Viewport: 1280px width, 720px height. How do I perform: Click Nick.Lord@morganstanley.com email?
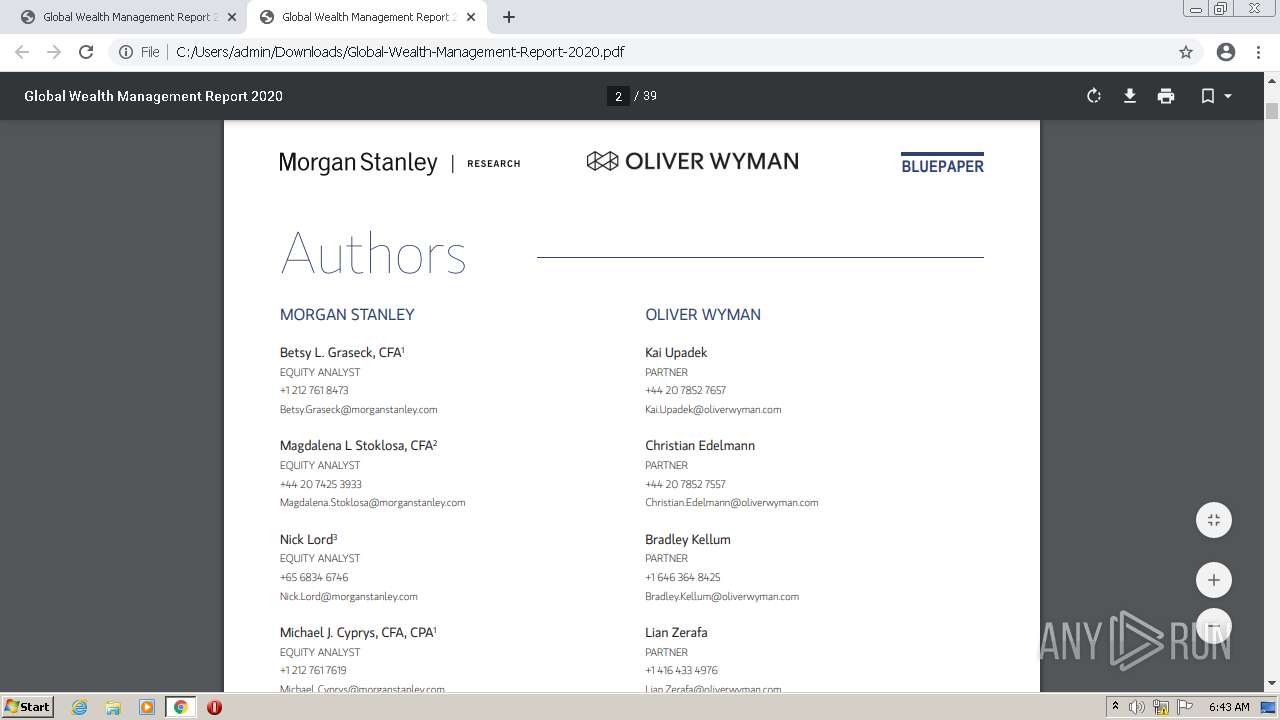(x=348, y=596)
